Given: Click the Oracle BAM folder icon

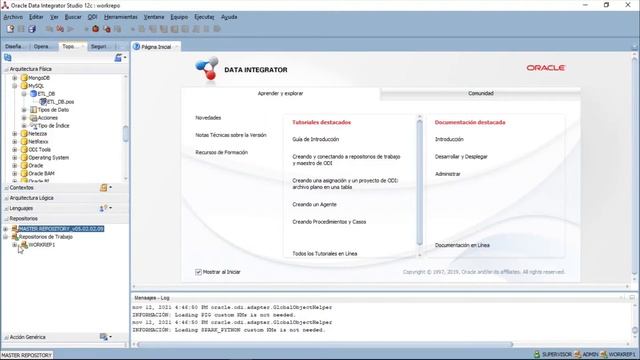Looking at the screenshot, I should tap(24, 173).
